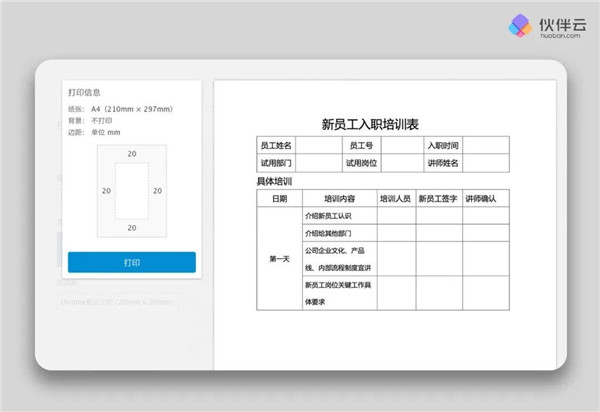Image resolution: width=600 pixels, height=412 pixels.
Task: Click the blue 打印 print button
Action: point(132,262)
